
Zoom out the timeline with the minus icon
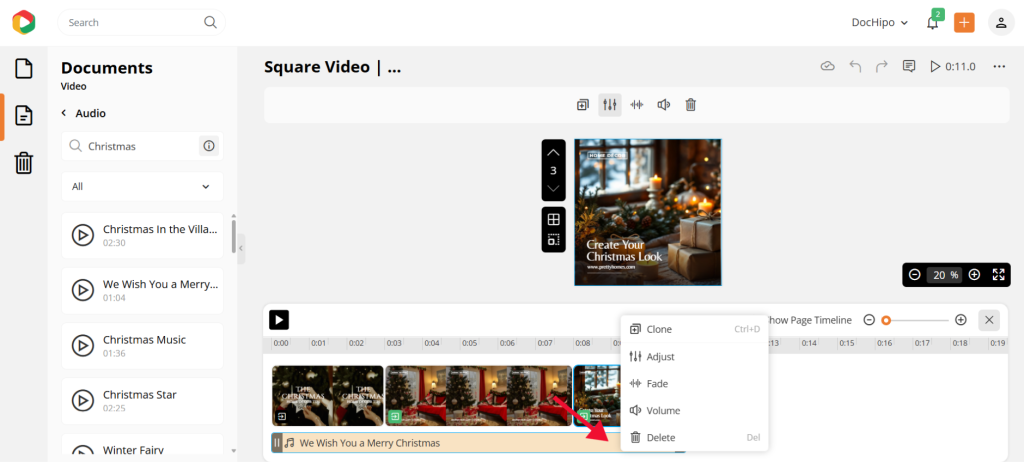(869, 320)
